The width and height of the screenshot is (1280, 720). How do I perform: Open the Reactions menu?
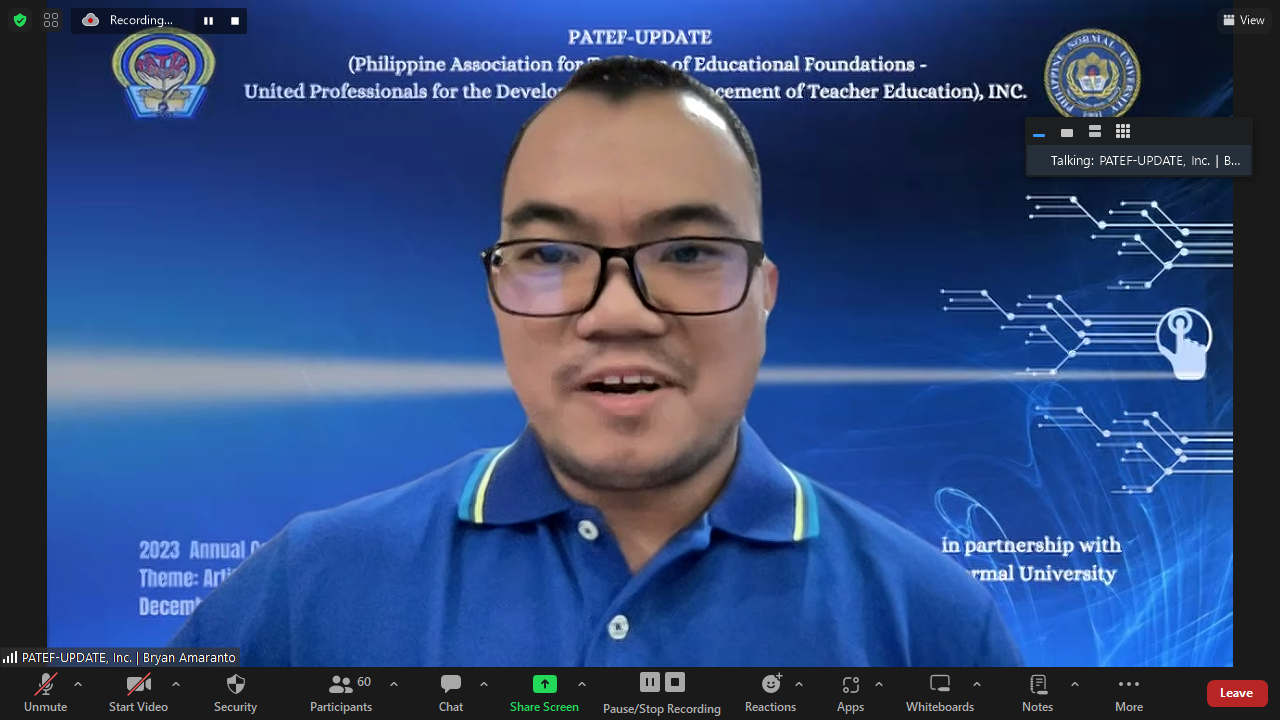pyautogui.click(x=770, y=692)
